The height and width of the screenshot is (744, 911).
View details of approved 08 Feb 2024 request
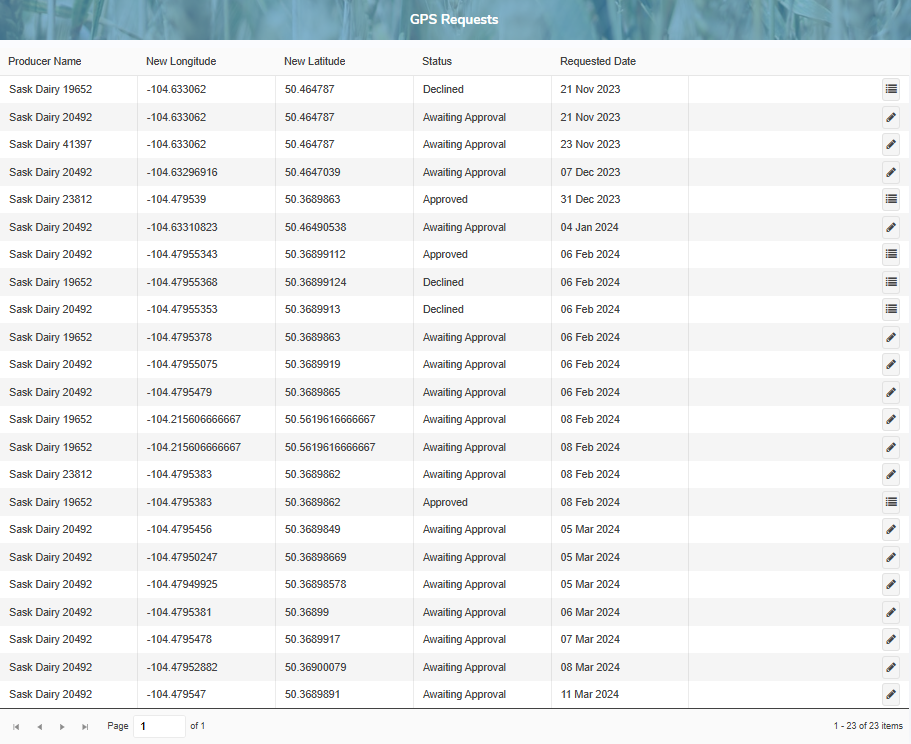[891, 502]
